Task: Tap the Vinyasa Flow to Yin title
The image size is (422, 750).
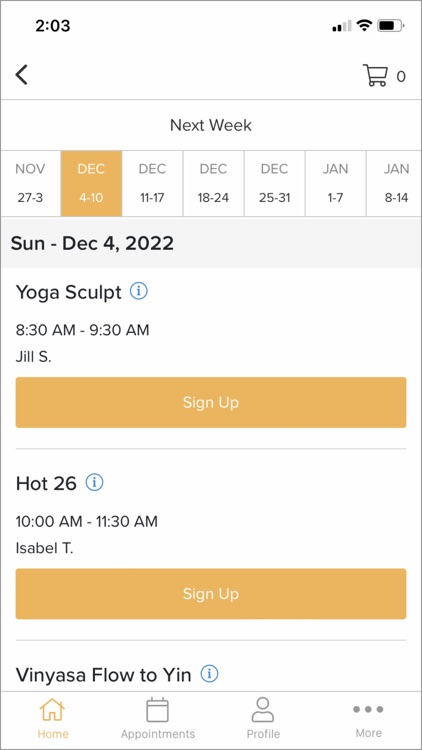Action: point(103,675)
